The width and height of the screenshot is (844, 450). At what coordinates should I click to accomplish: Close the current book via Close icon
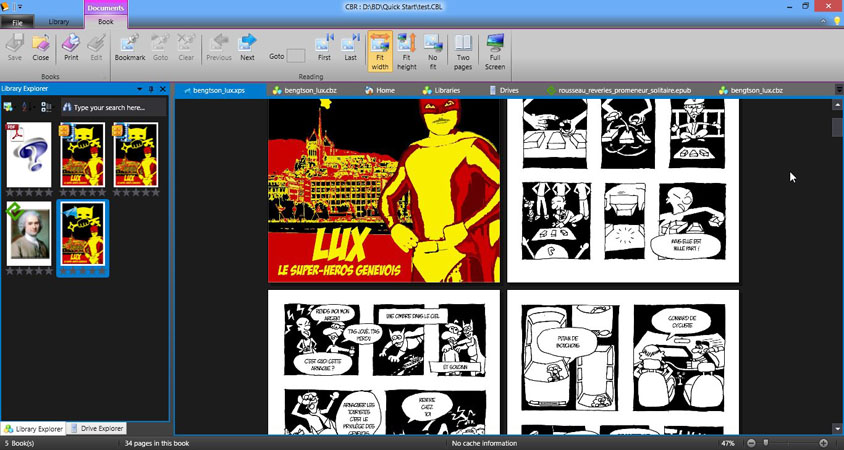(40, 47)
